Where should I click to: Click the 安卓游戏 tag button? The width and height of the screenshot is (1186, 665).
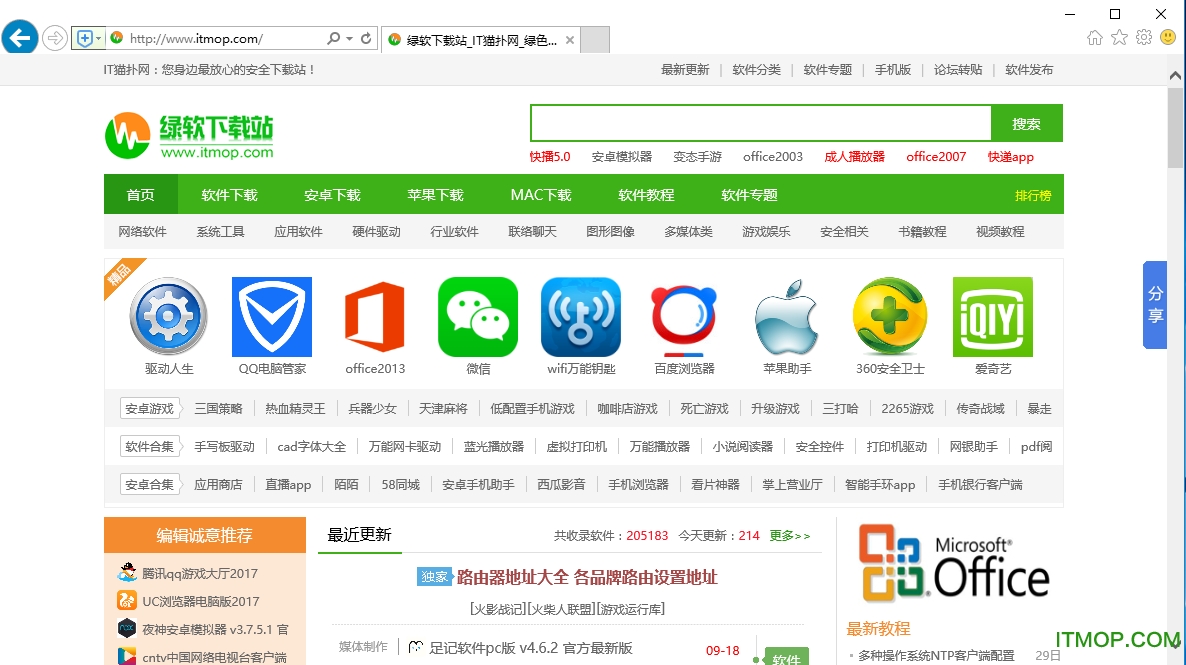tap(150, 409)
